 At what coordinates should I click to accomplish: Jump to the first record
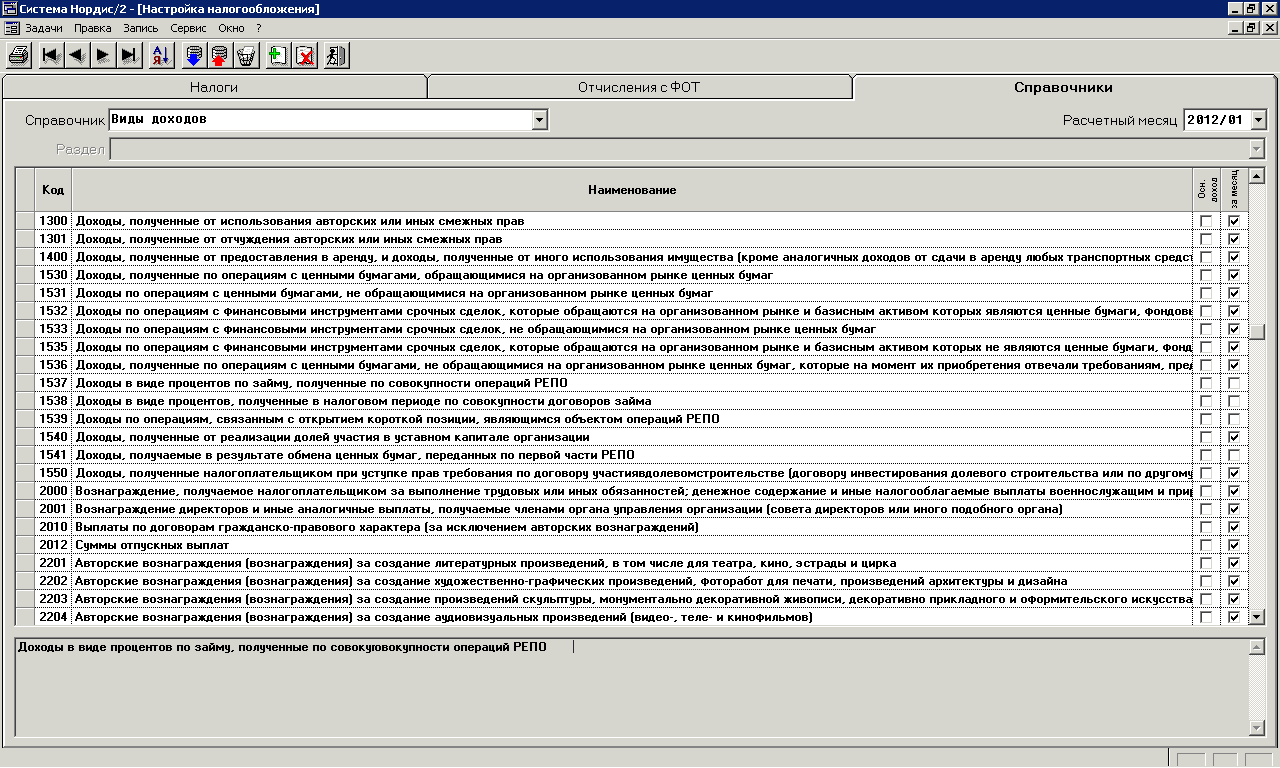(x=50, y=55)
